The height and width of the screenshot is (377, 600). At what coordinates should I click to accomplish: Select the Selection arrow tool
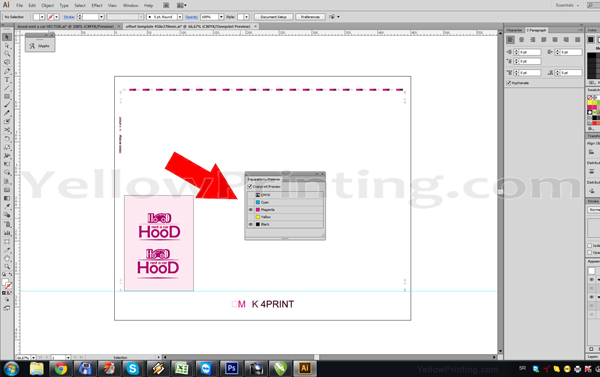7,37
